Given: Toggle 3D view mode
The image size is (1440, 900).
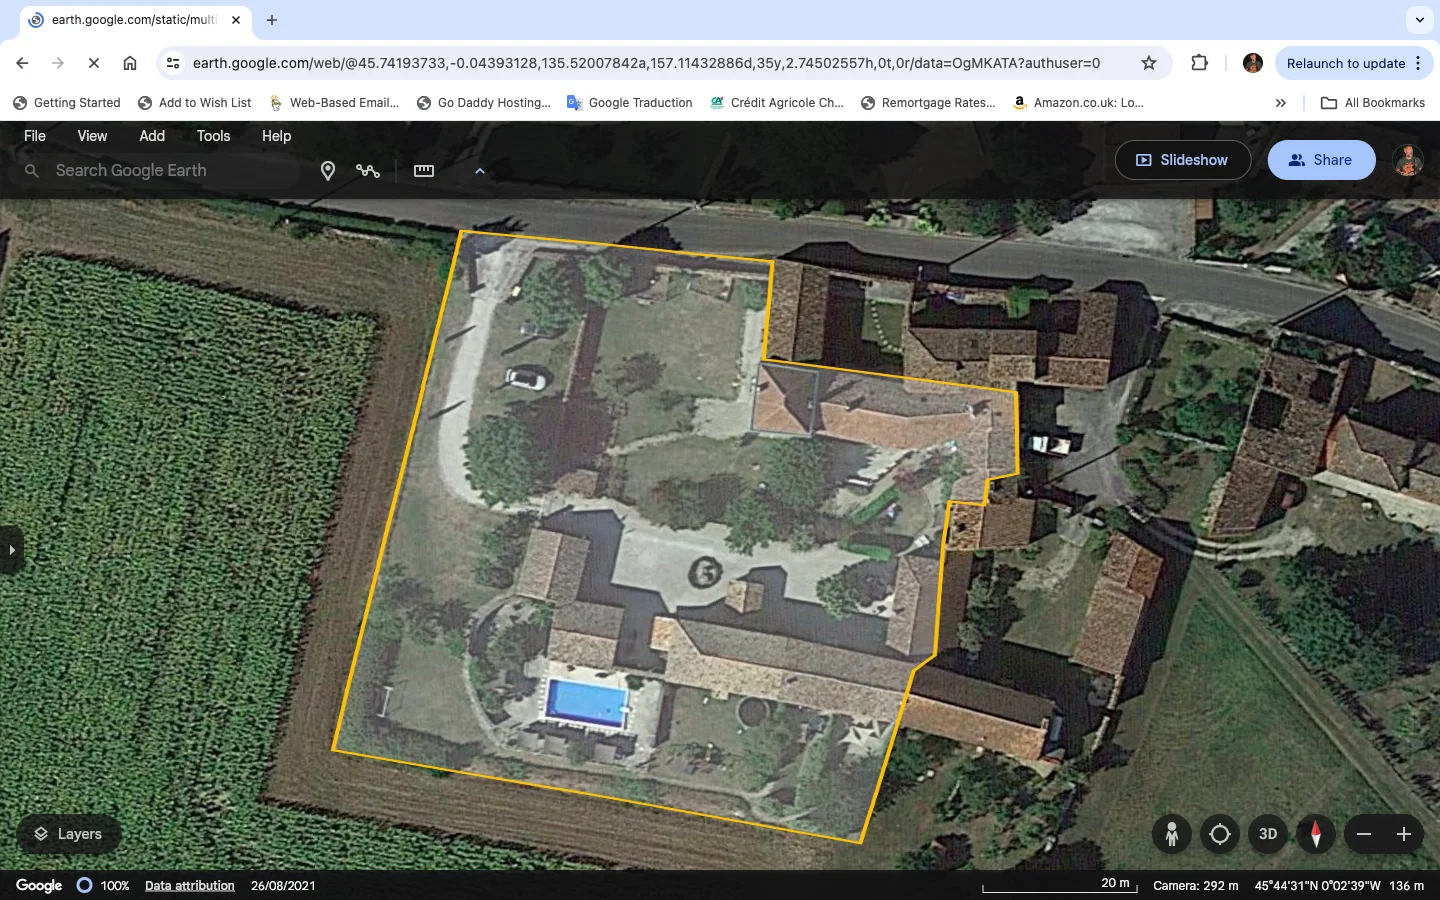Looking at the screenshot, I should (1268, 834).
